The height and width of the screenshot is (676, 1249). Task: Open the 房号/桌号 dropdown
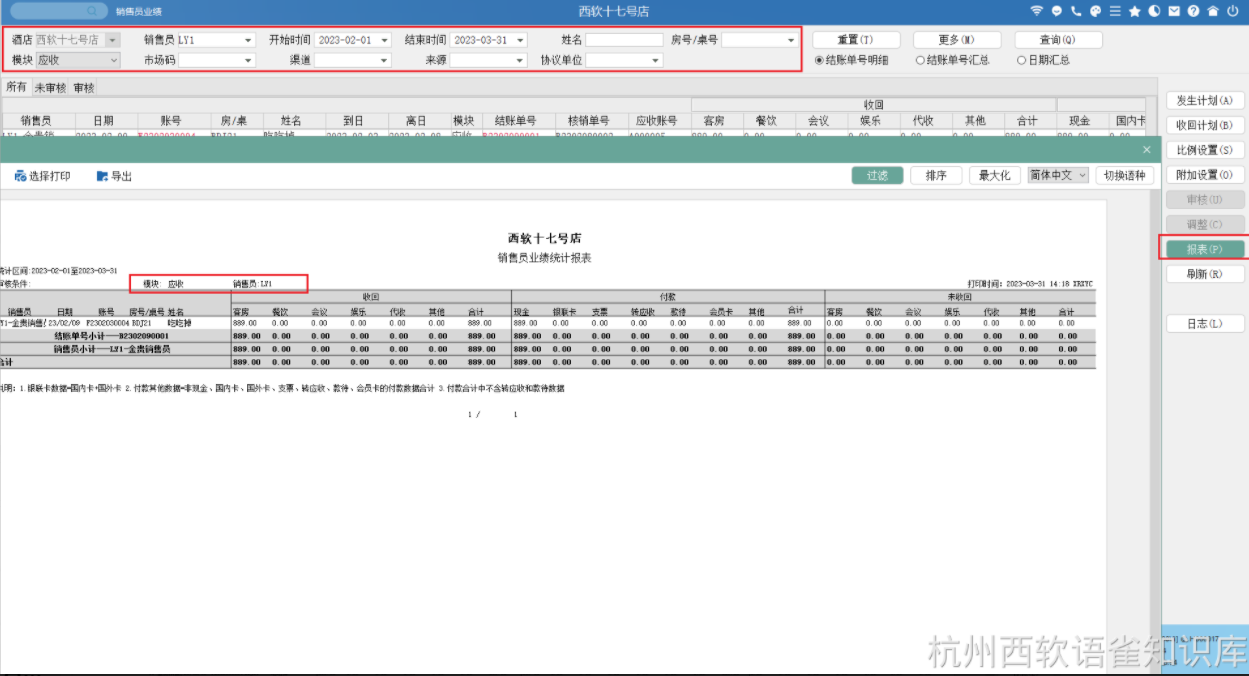click(791, 40)
